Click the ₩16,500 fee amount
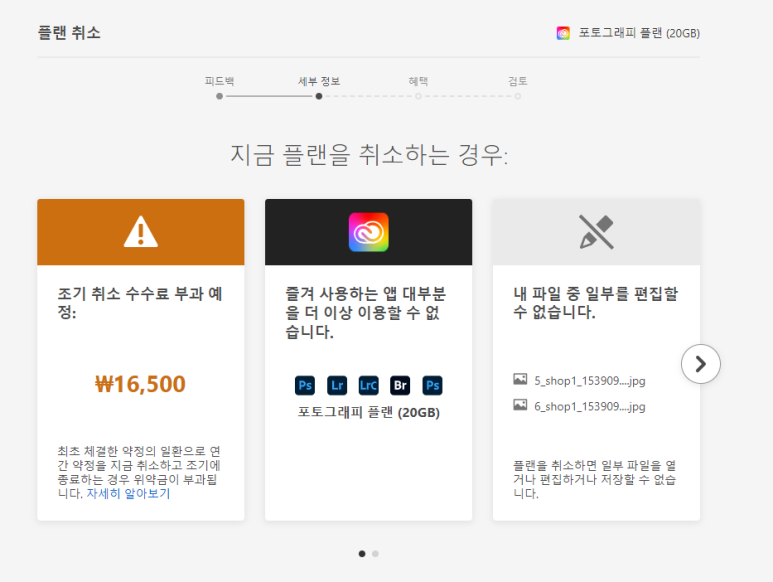The width and height of the screenshot is (773, 582). [141, 384]
